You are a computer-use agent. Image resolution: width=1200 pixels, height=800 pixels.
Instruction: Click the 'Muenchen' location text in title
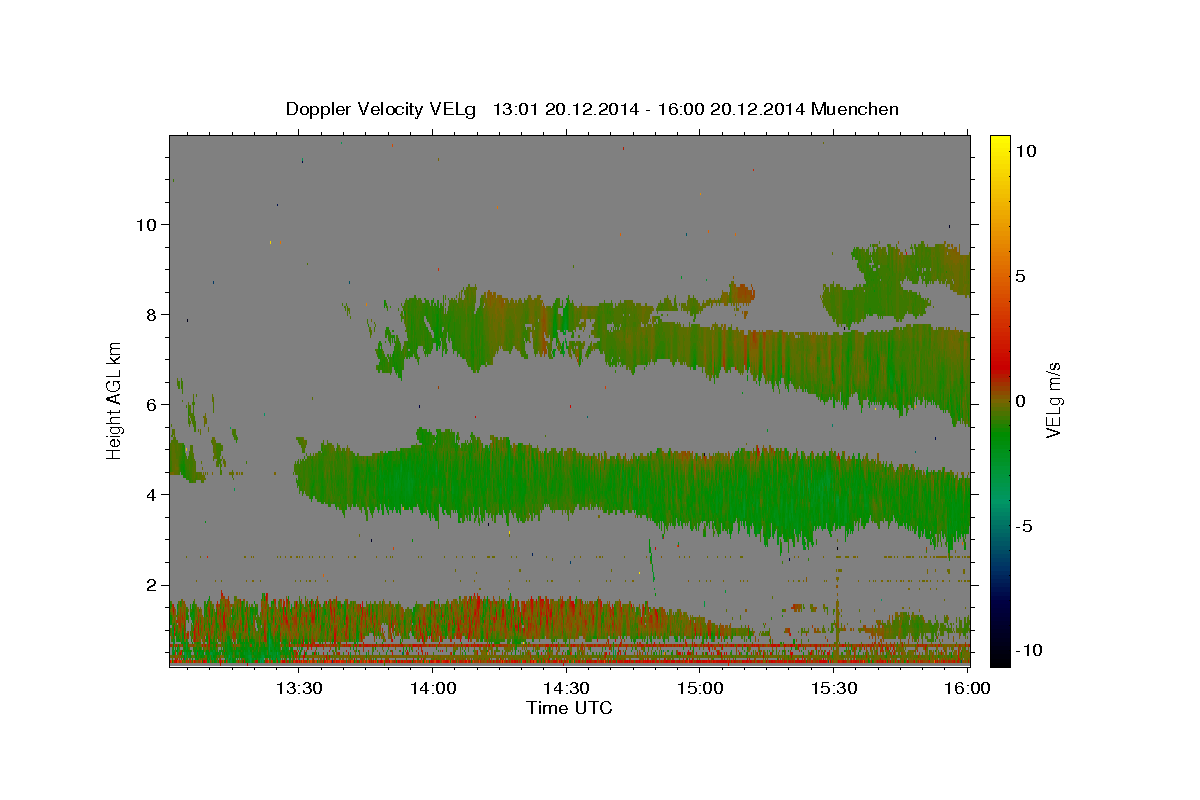click(x=855, y=109)
